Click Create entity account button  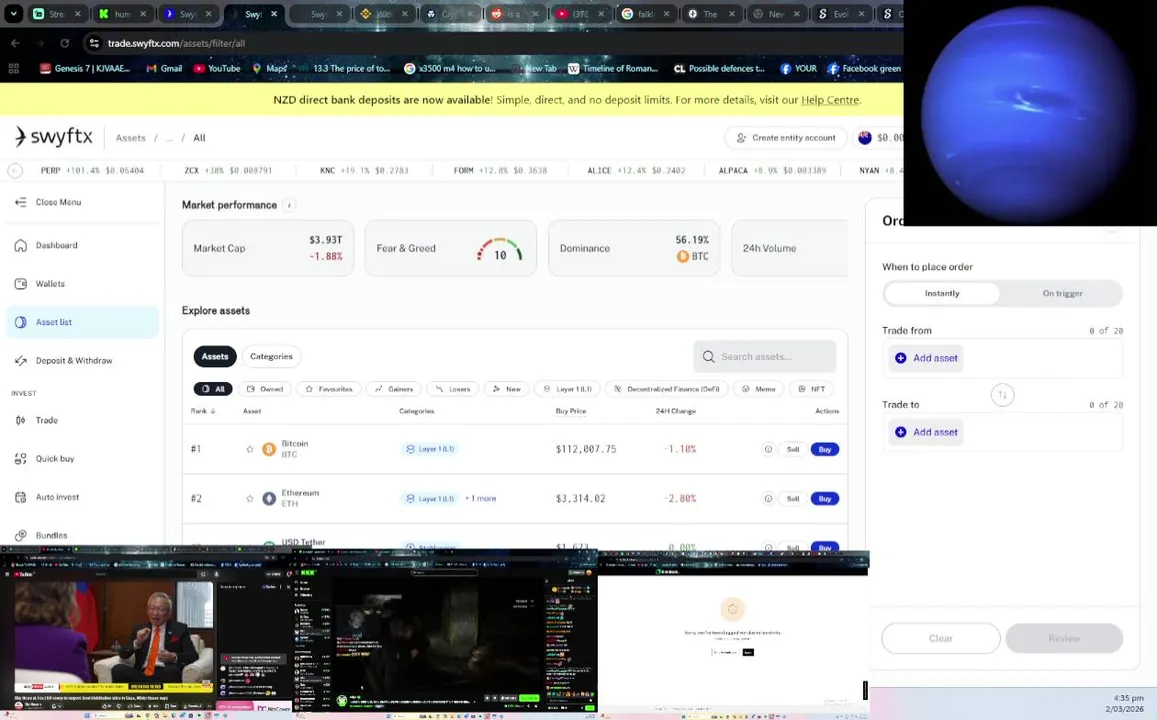(x=786, y=138)
